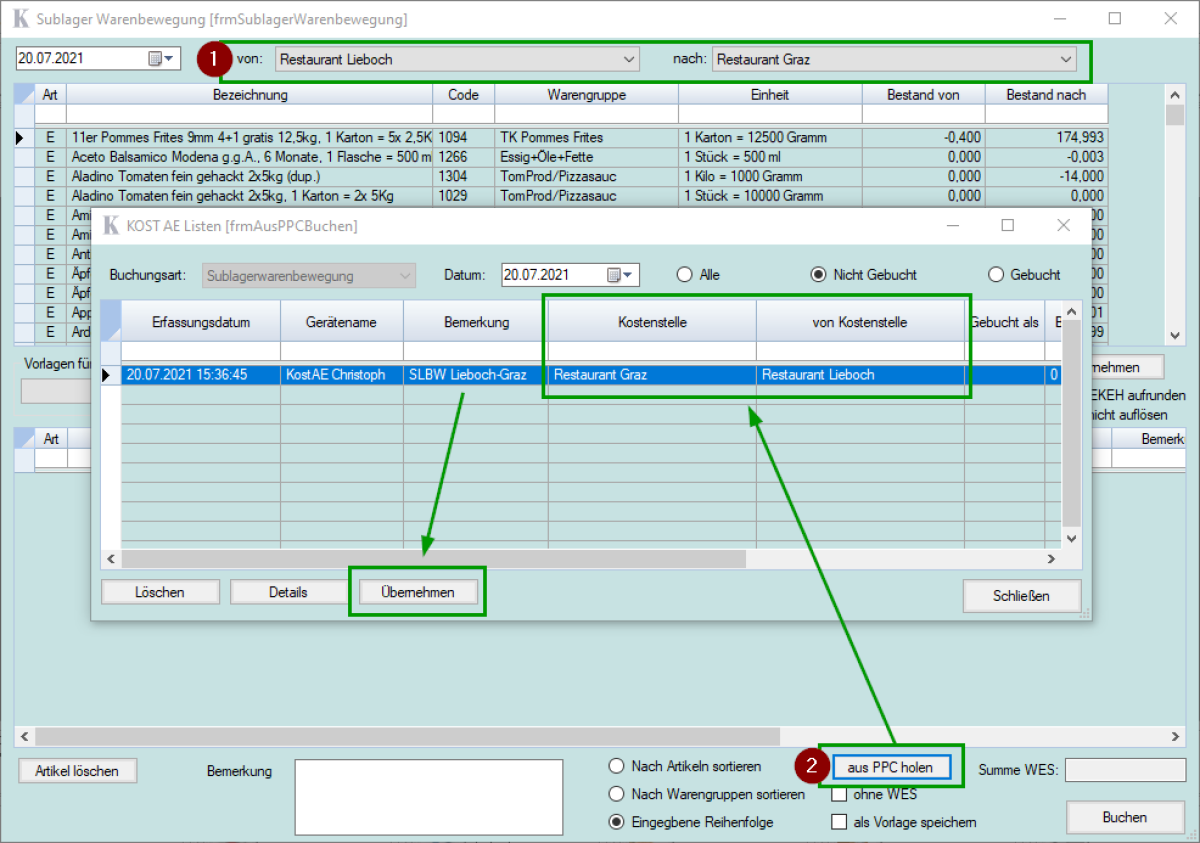The width and height of the screenshot is (1200, 843).
Task: Click the filter cell under Kostenstelle
Action: (652, 350)
